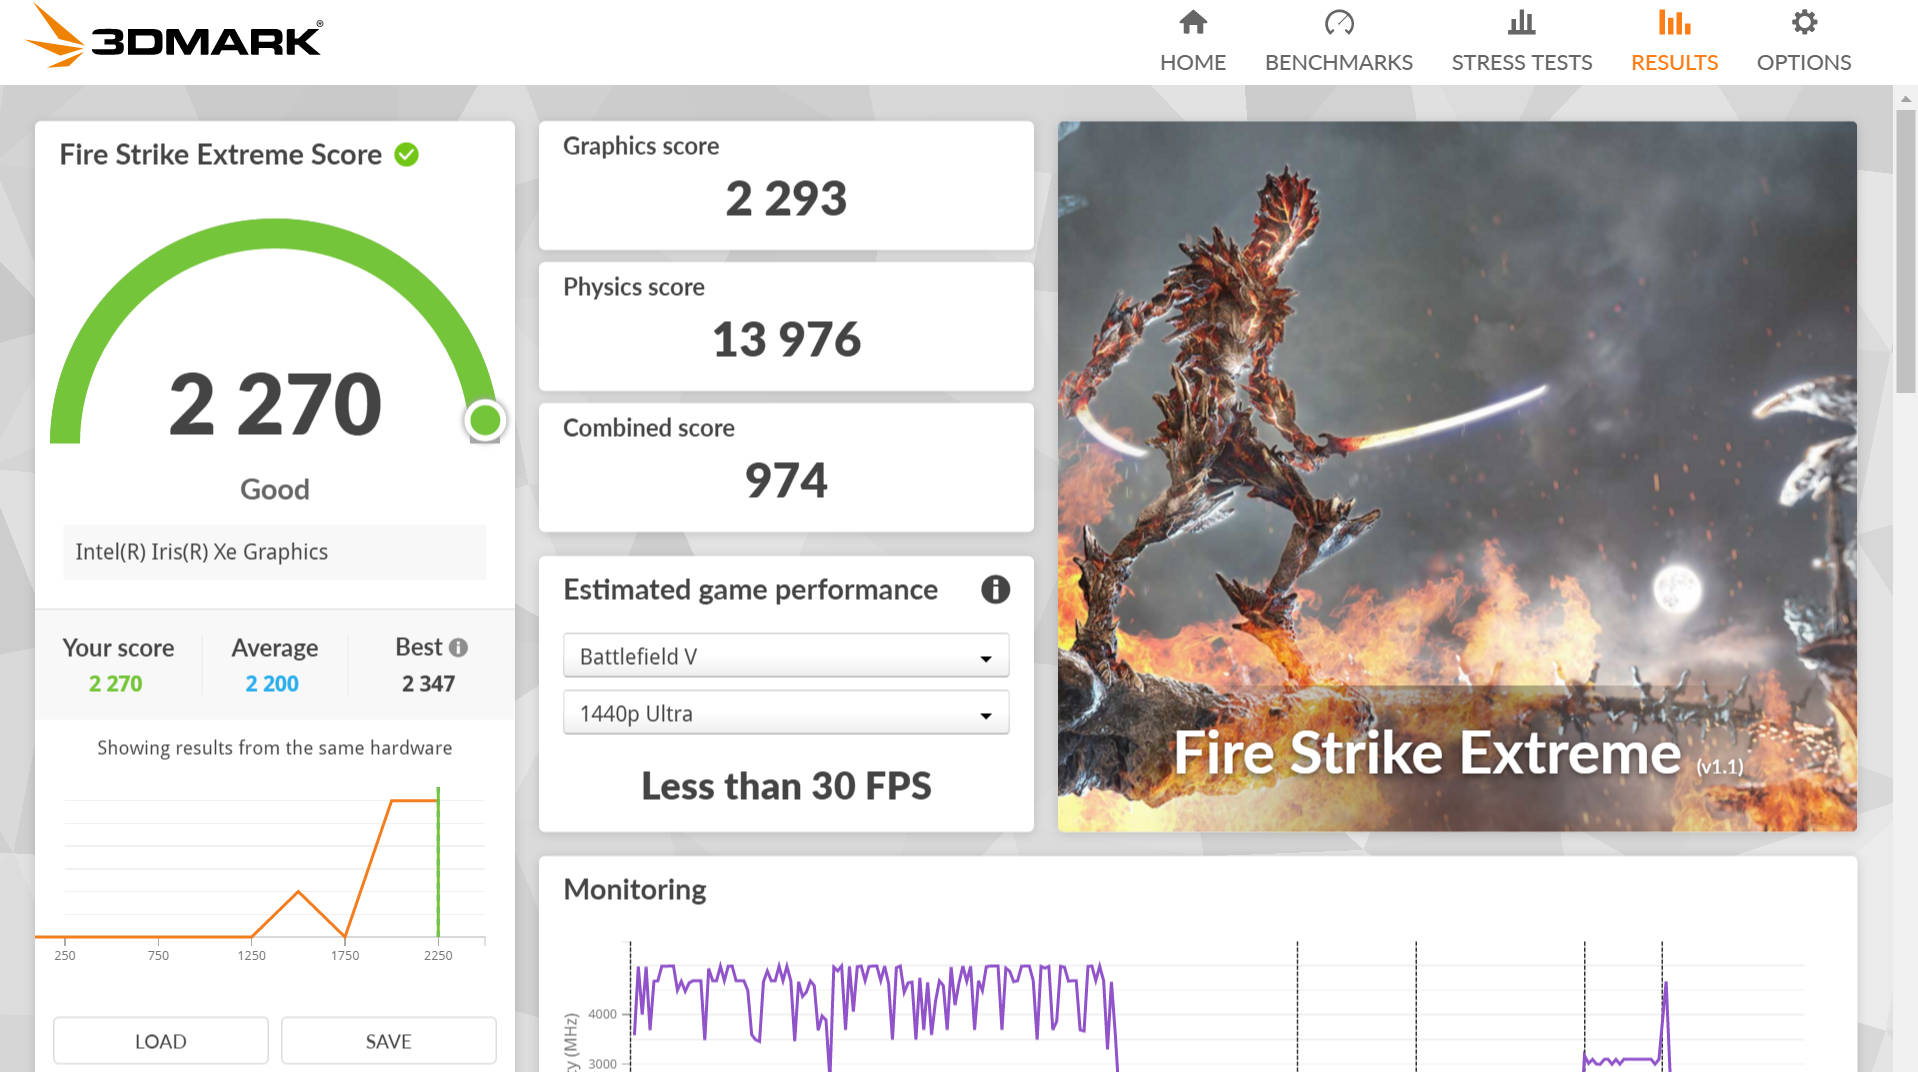Click the Good rating label
The image size is (1918, 1072).
(274, 490)
